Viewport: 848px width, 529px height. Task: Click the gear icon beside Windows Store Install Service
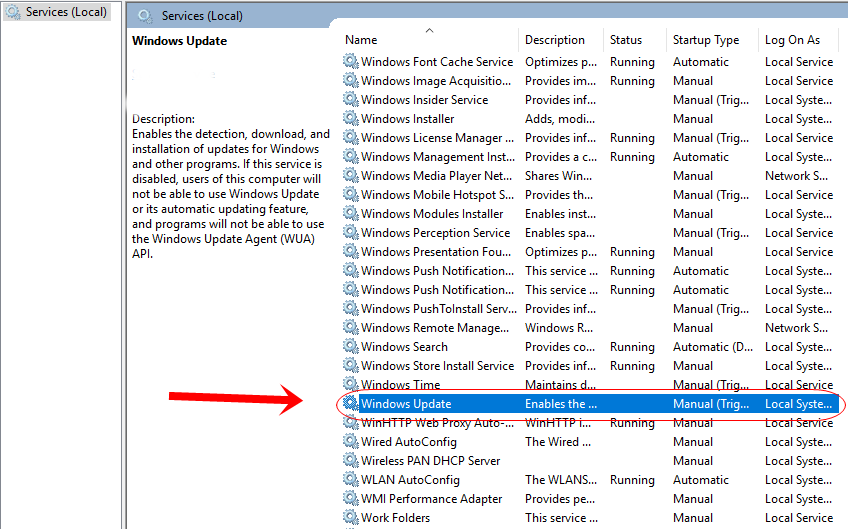coord(350,365)
